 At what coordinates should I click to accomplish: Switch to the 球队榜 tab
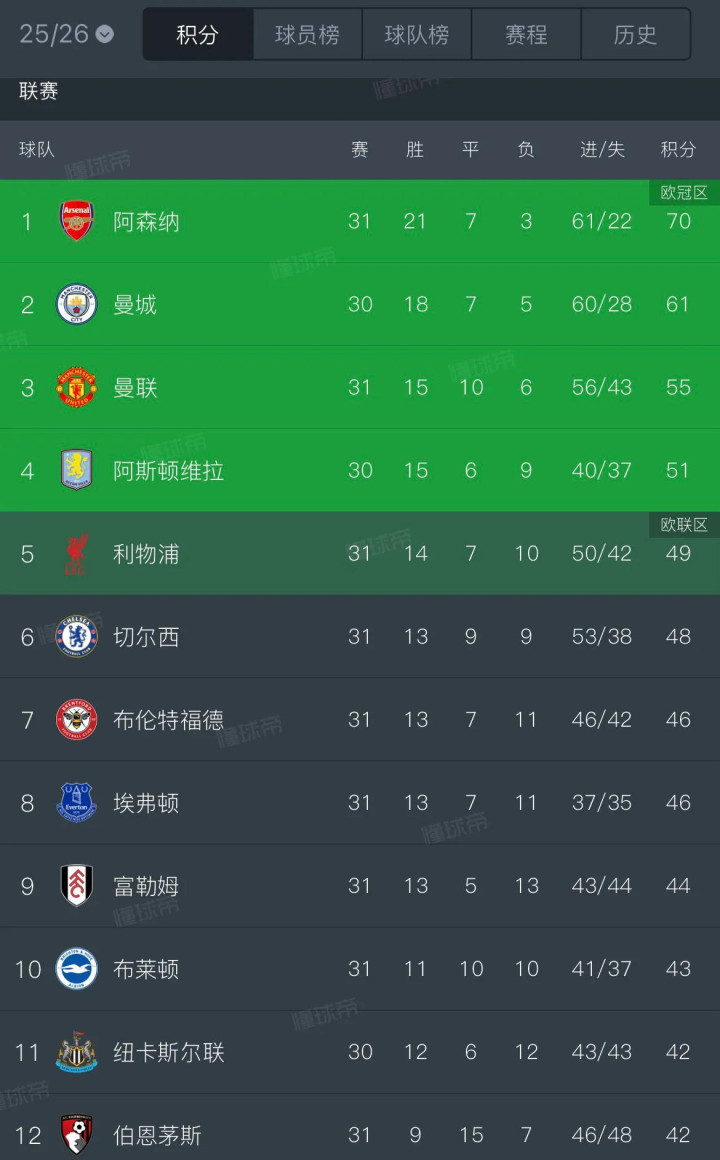point(416,35)
